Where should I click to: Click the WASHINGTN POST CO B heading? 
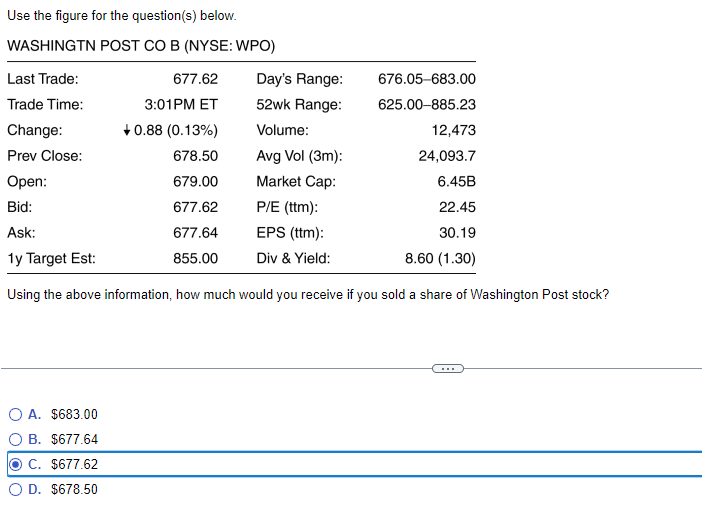pos(141,46)
